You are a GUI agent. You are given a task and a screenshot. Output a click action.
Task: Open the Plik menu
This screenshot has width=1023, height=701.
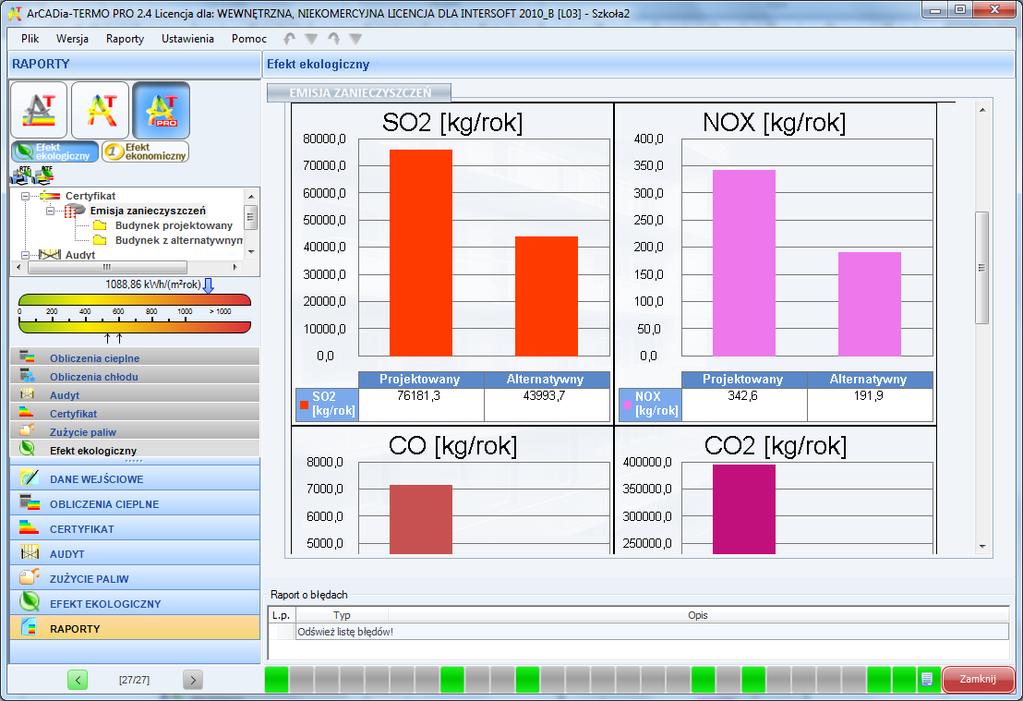[30, 39]
